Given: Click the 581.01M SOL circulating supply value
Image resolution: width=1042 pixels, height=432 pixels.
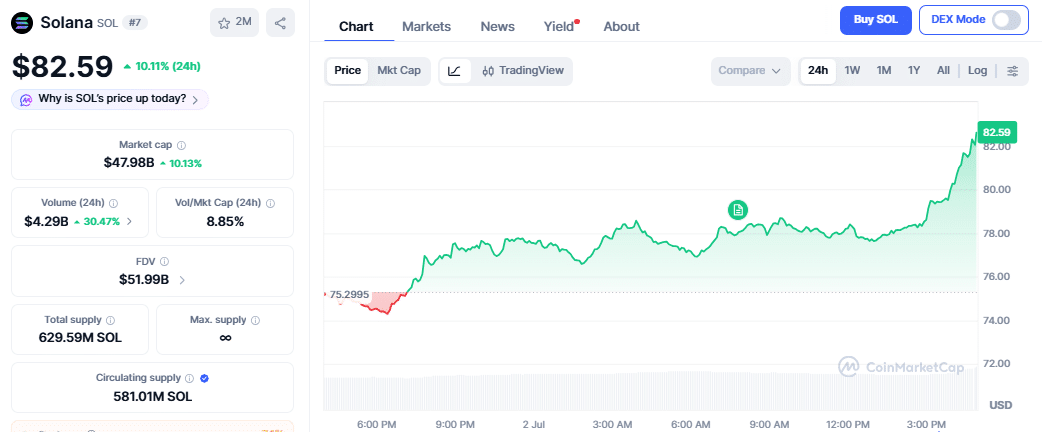Looking at the screenshot, I should pyautogui.click(x=152, y=397).
